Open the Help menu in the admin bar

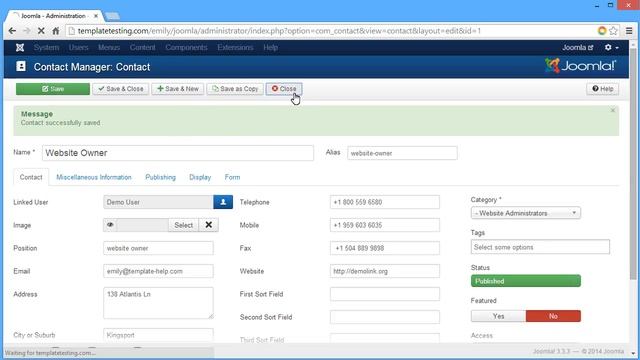[270, 48]
